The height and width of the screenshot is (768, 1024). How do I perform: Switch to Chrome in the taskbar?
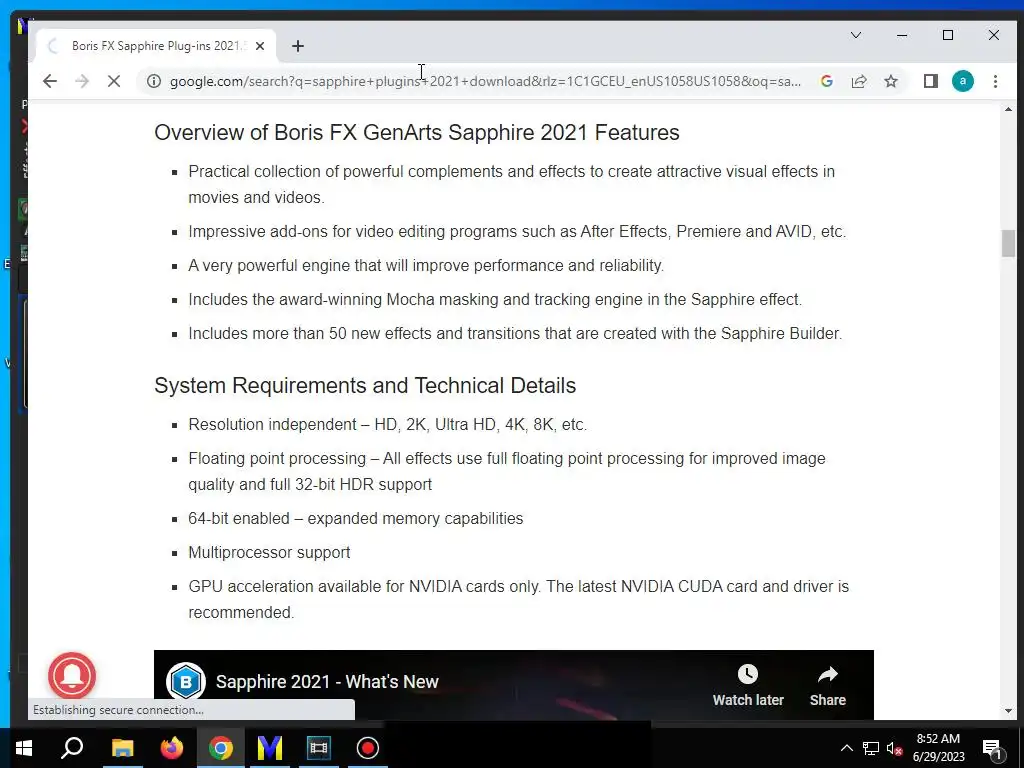[x=221, y=748]
